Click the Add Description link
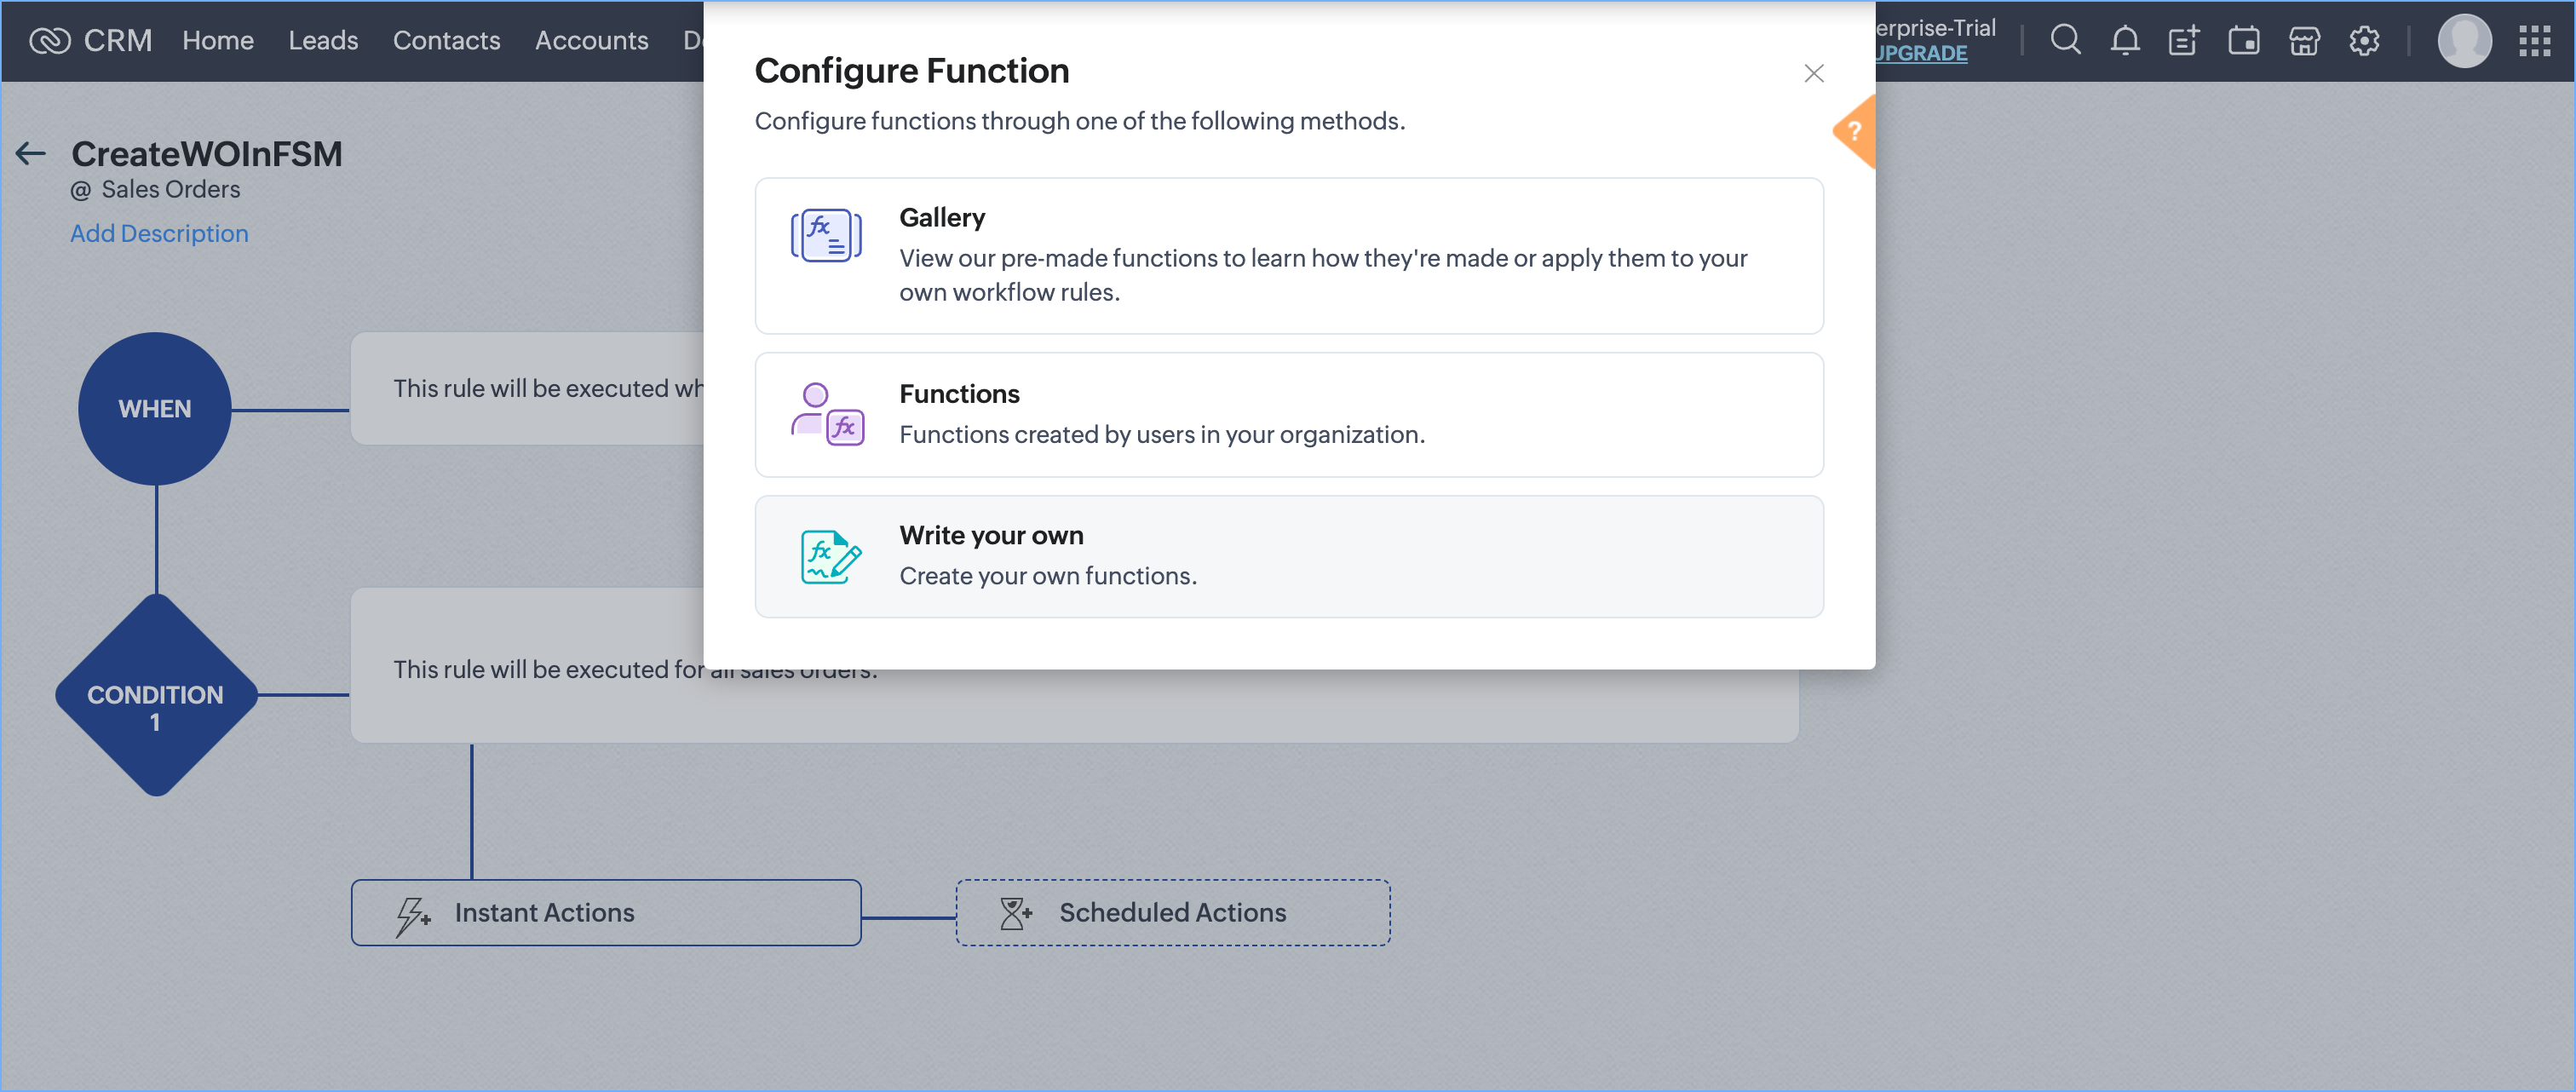Image resolution: width=2576 pixels, height=1092 pixels. point(159,233)
